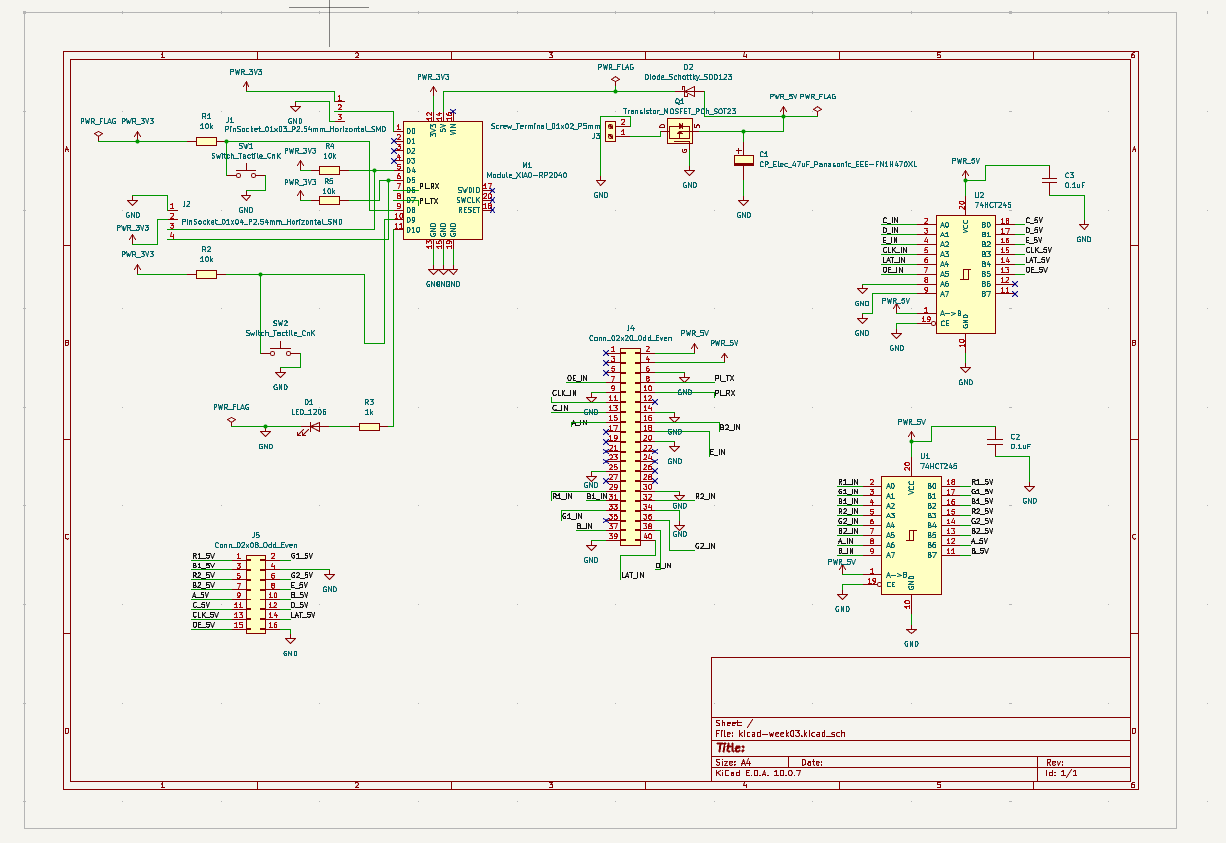Click the RESET pin label on M1

[469, 210]
